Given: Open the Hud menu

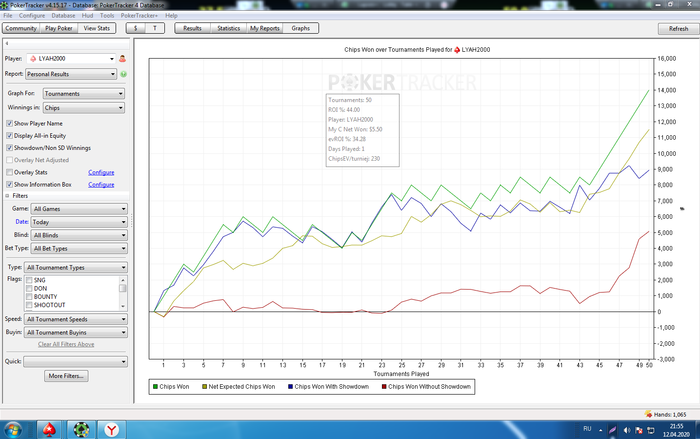Looking at the screenshot, I should [88, 15].
